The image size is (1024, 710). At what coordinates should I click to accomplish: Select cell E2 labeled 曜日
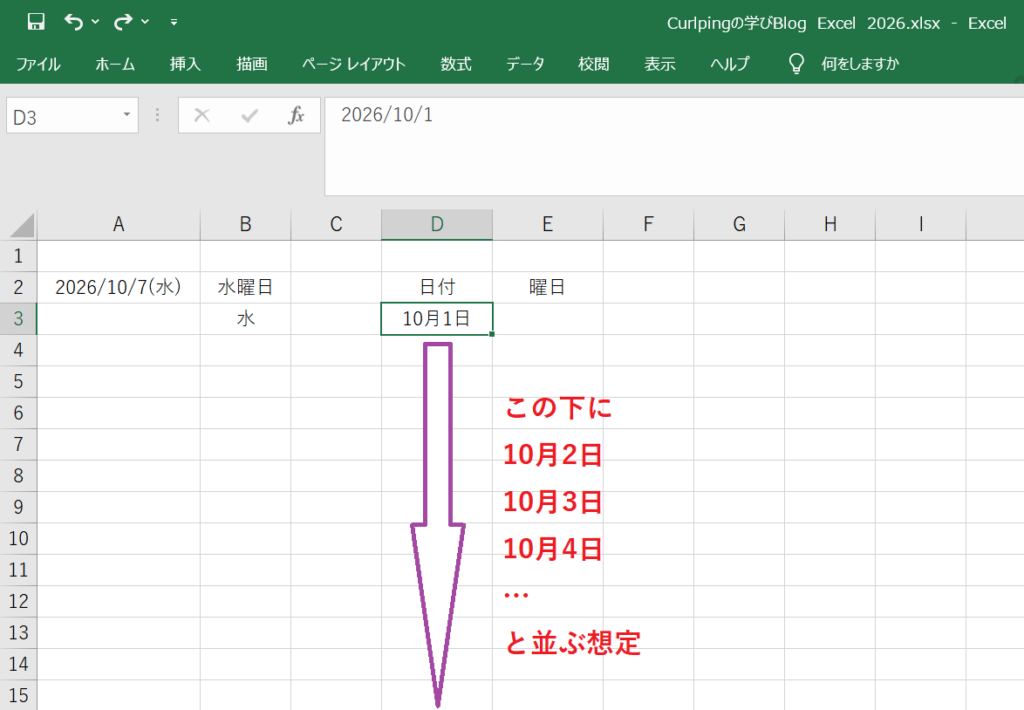548,287
